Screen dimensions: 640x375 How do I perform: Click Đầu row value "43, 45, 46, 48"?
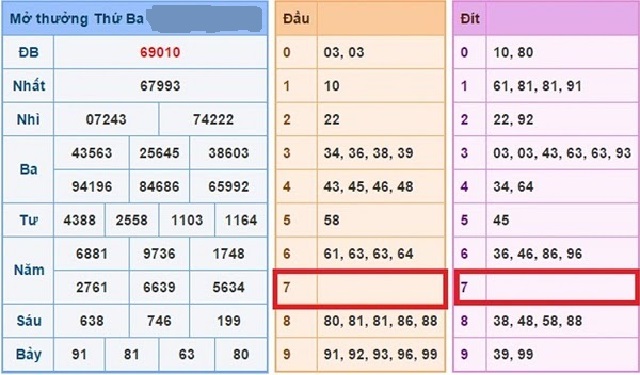pyautogui.click(x=369, y=186)
